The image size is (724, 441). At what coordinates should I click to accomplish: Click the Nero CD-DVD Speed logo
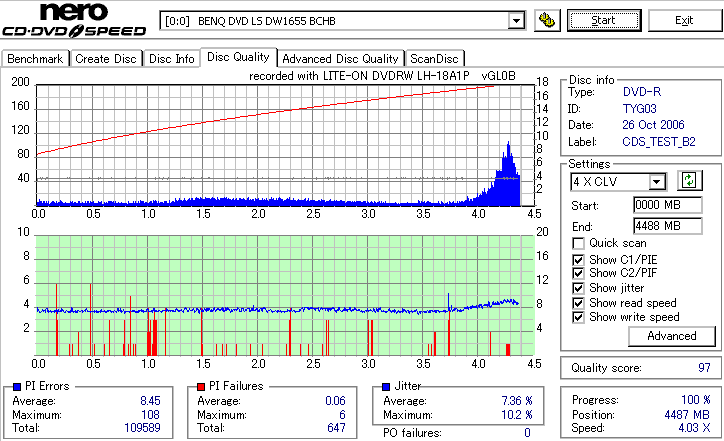pyautogui.click(x=74, y=20)
